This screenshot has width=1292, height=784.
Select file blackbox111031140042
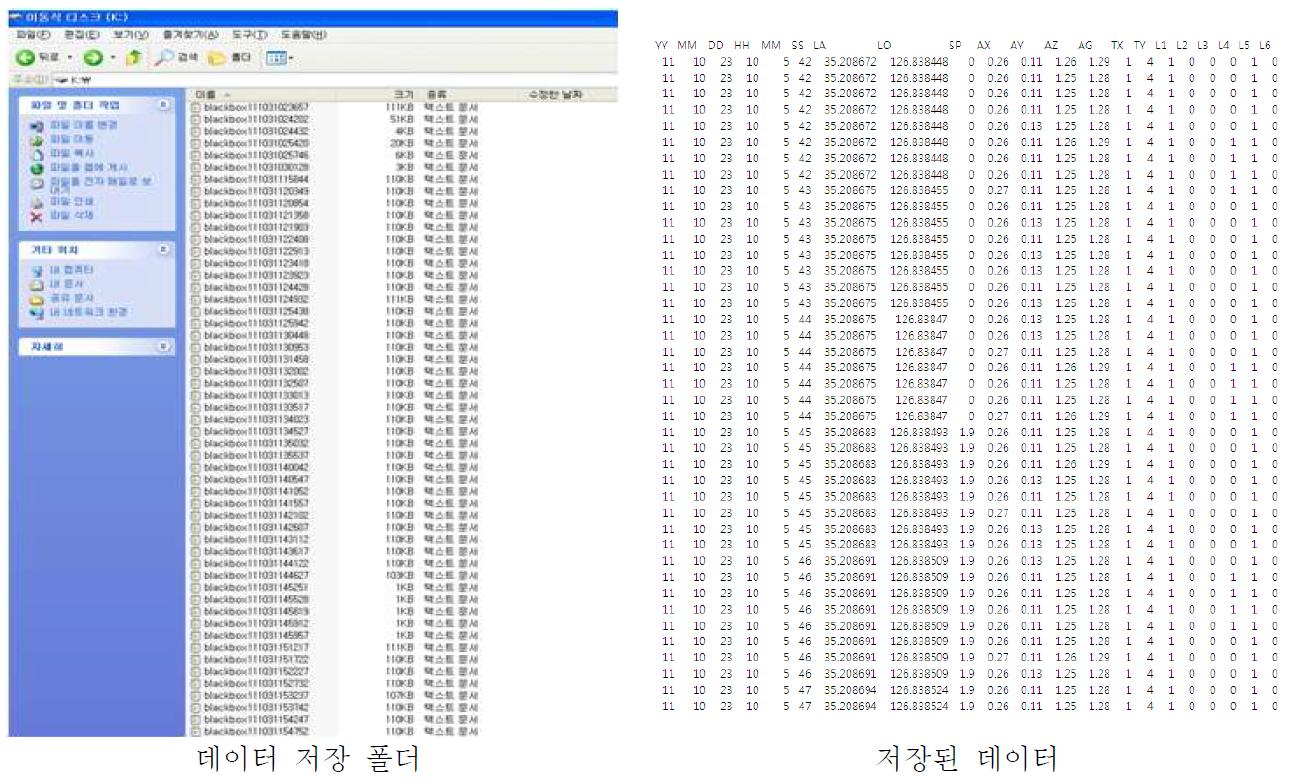(254, 467)
